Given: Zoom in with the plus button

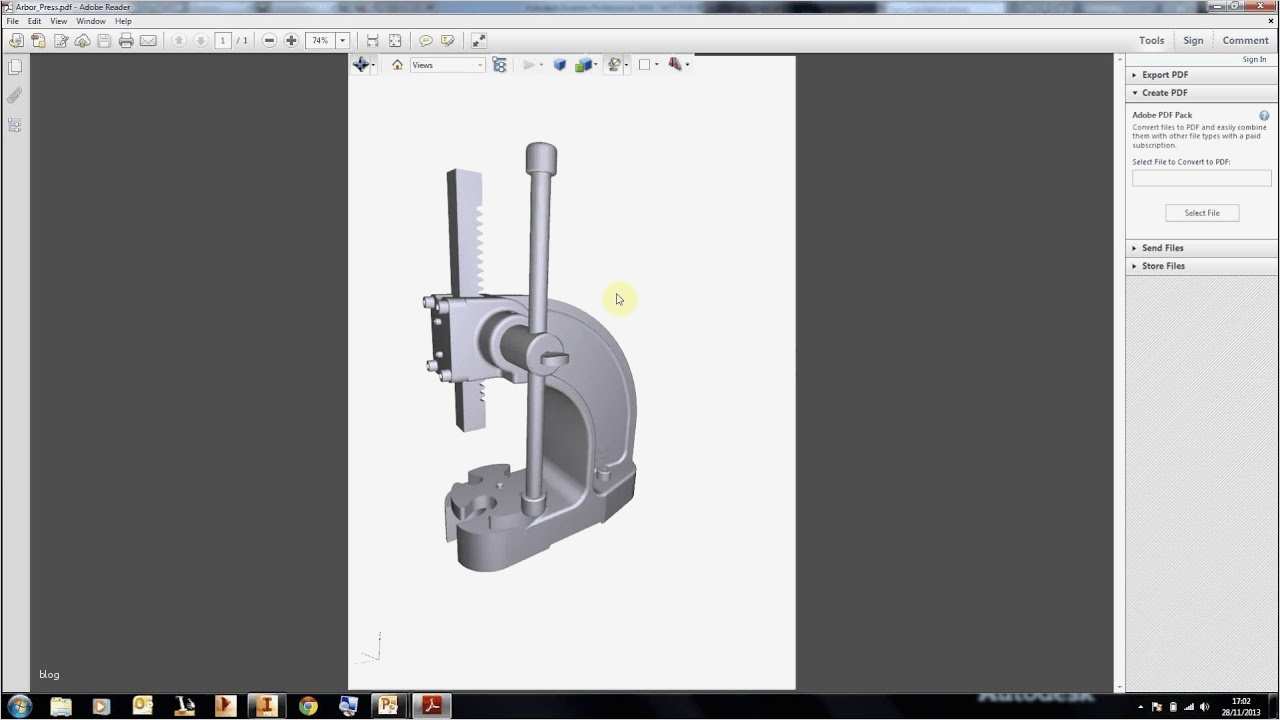Looking at the screenshot, I should pyautogui.click(x=291, y=41).
